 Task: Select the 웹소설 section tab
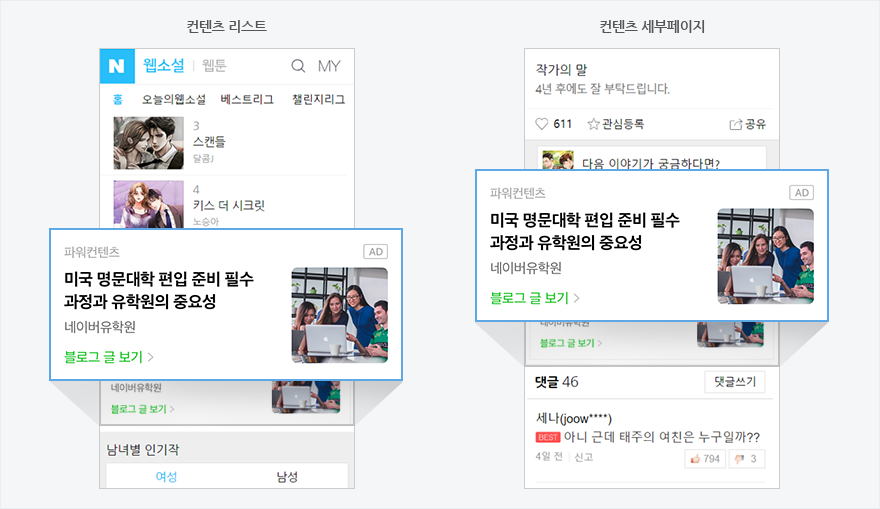click(163, 65)
